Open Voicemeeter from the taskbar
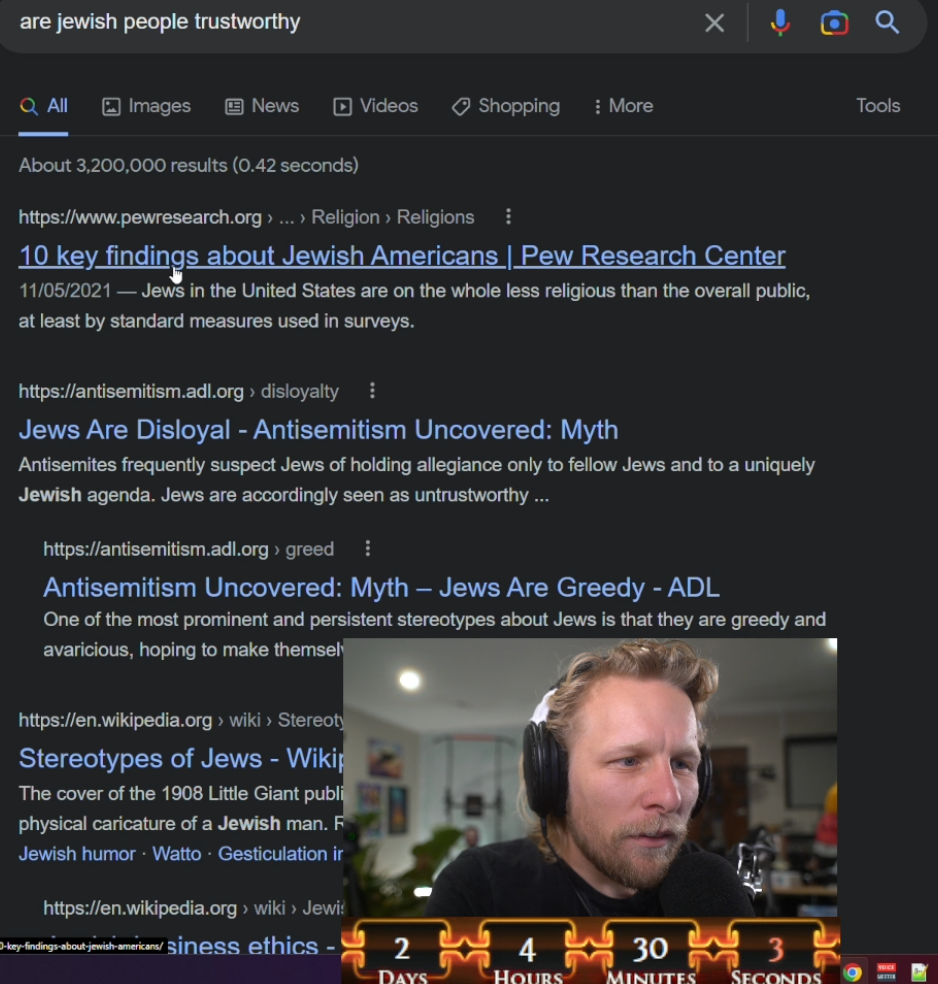This screenshot has width=938, height=984. pyautogui.click(x=886, y=972)
